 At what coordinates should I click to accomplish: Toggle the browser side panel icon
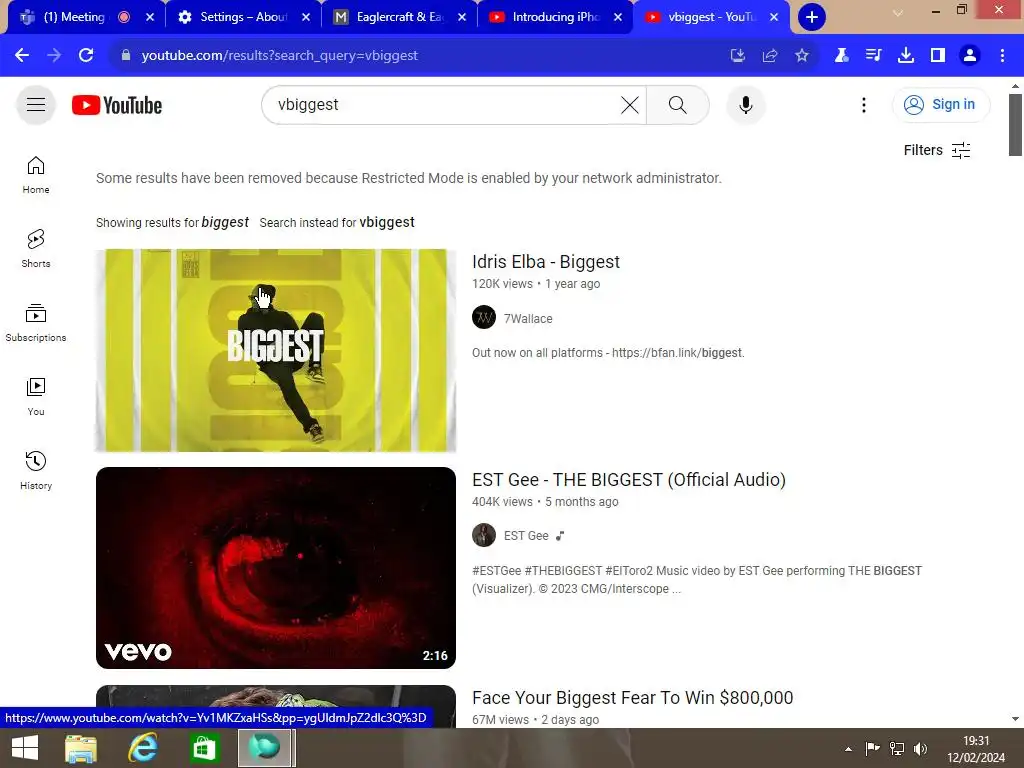click(x=937, y=55)
